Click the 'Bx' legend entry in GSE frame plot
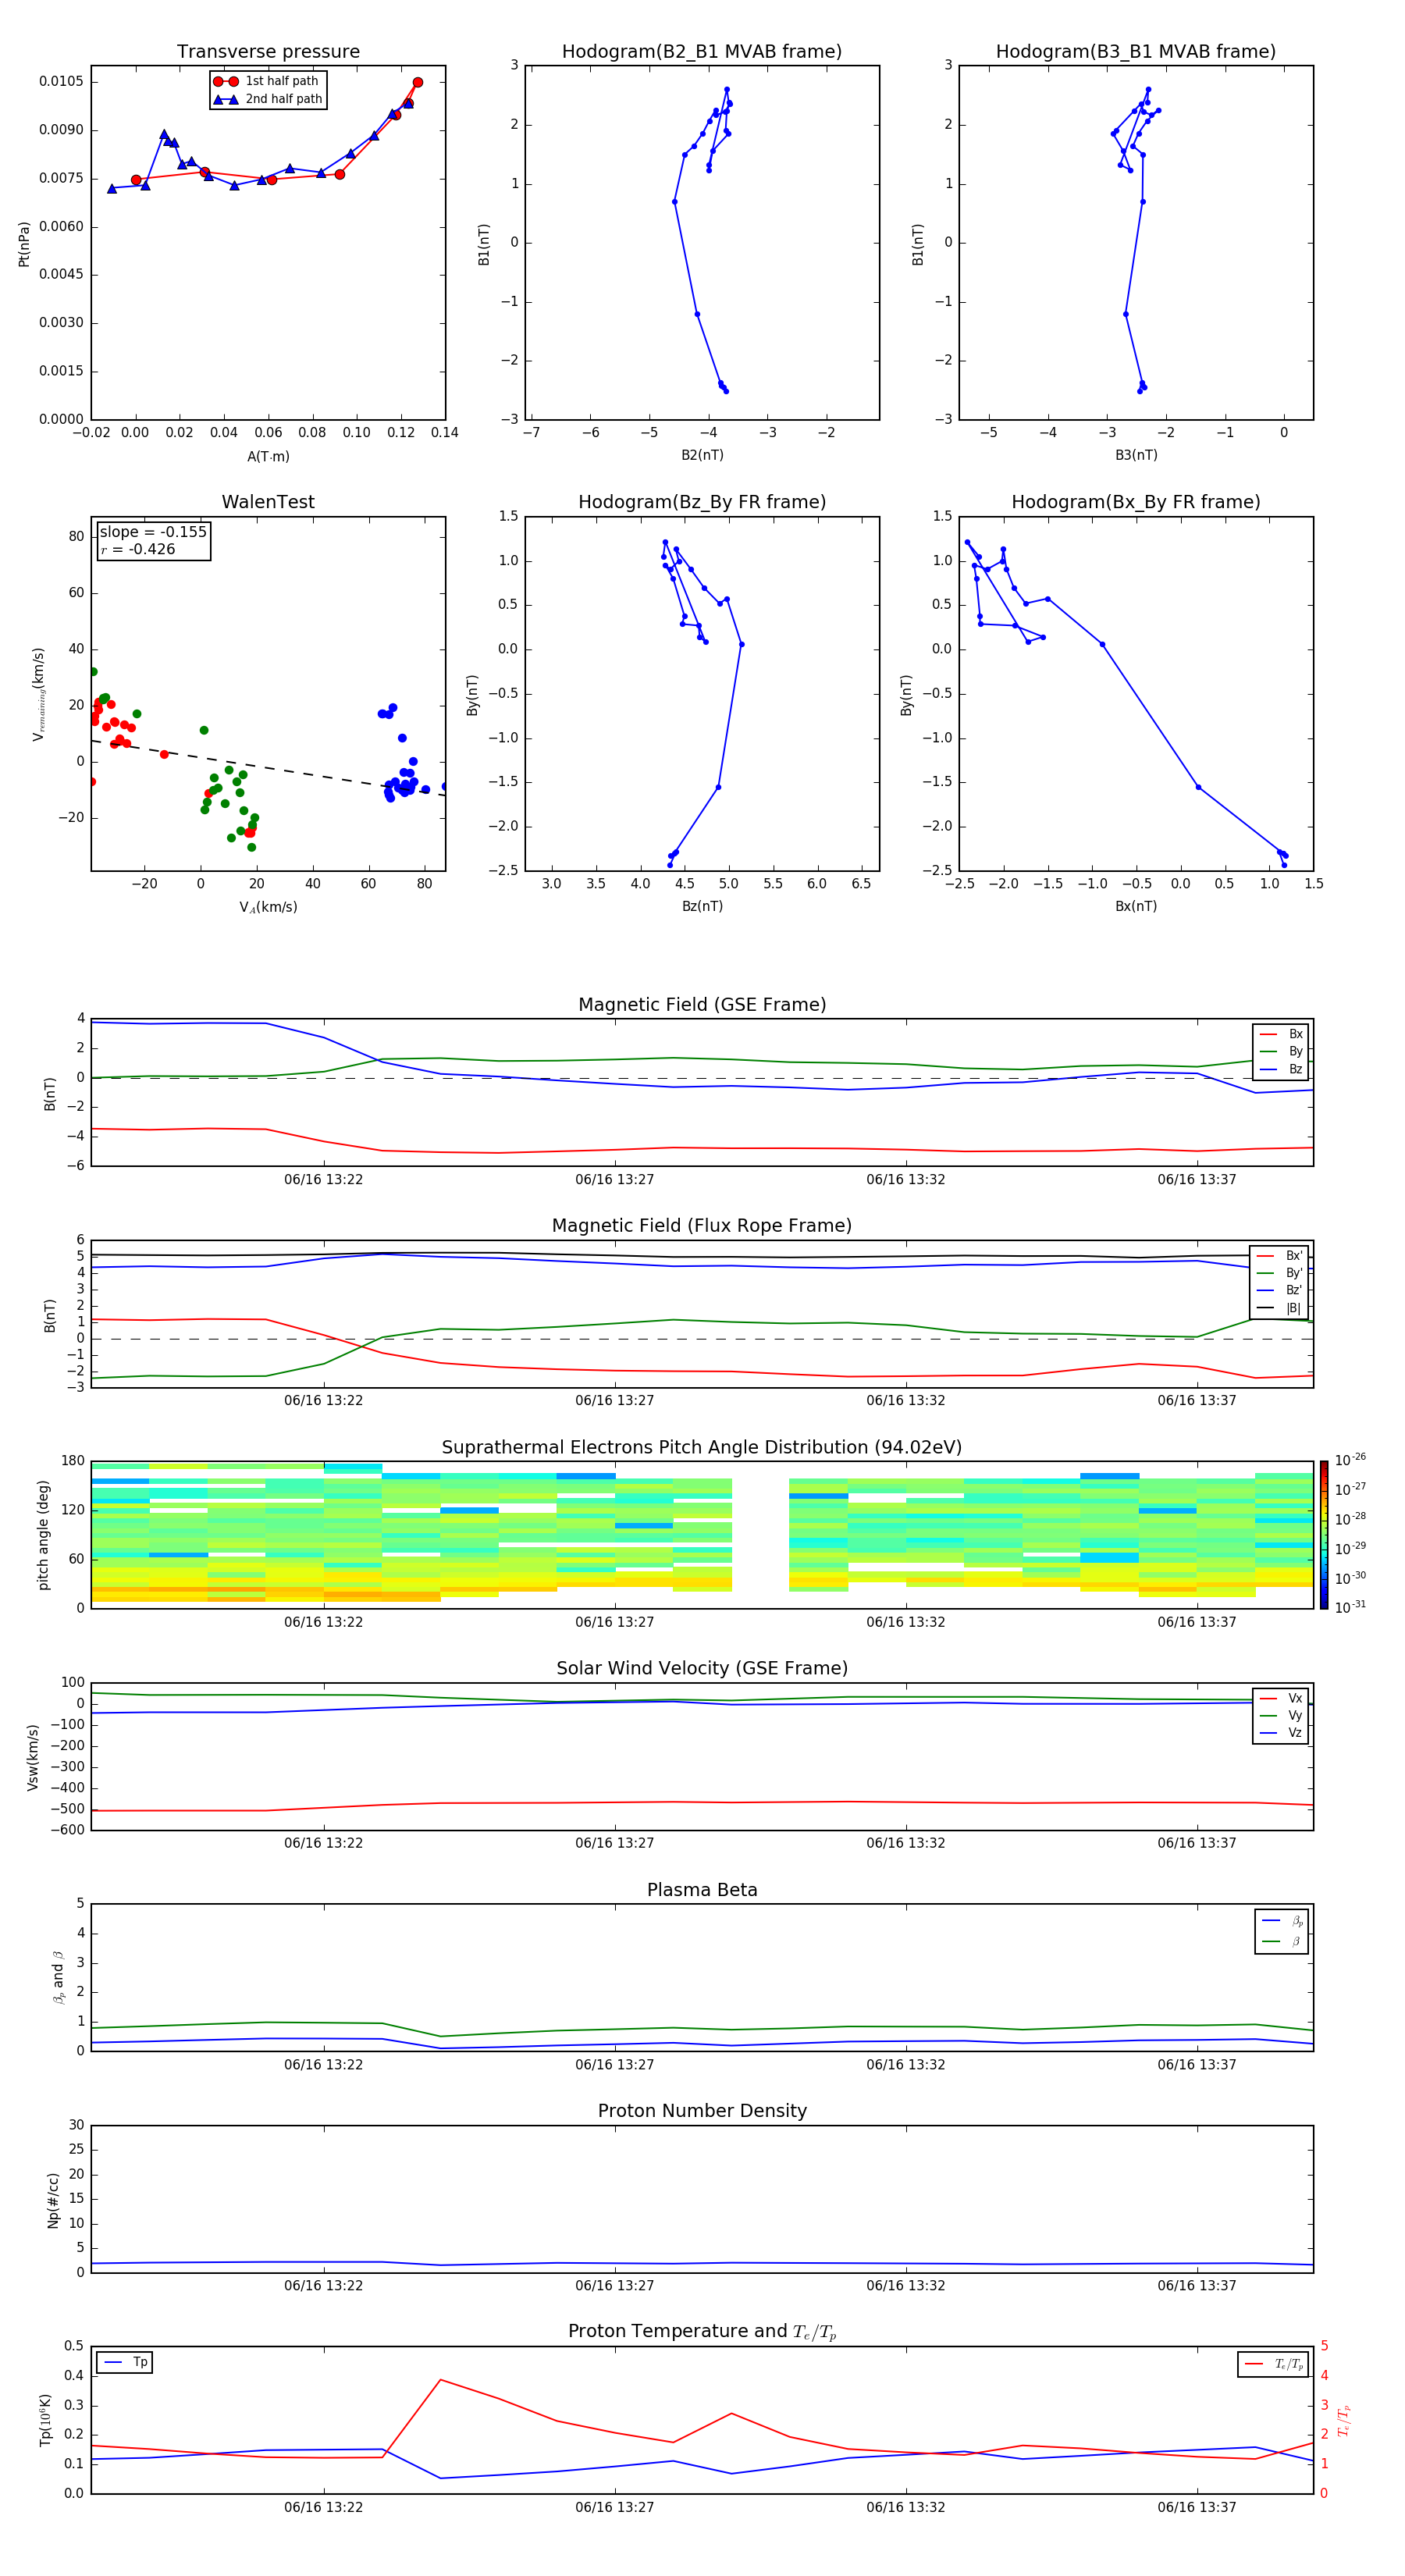 pos(1282,1034)
